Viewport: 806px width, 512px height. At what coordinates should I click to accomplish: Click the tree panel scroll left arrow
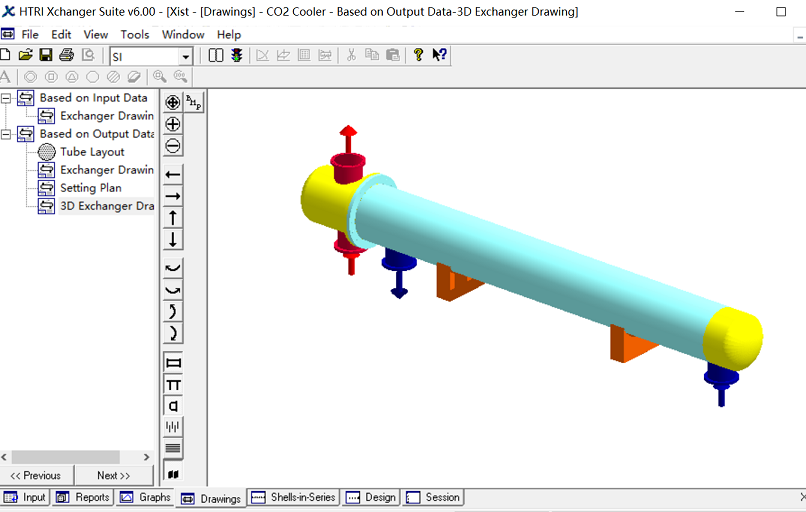[5, 457]
